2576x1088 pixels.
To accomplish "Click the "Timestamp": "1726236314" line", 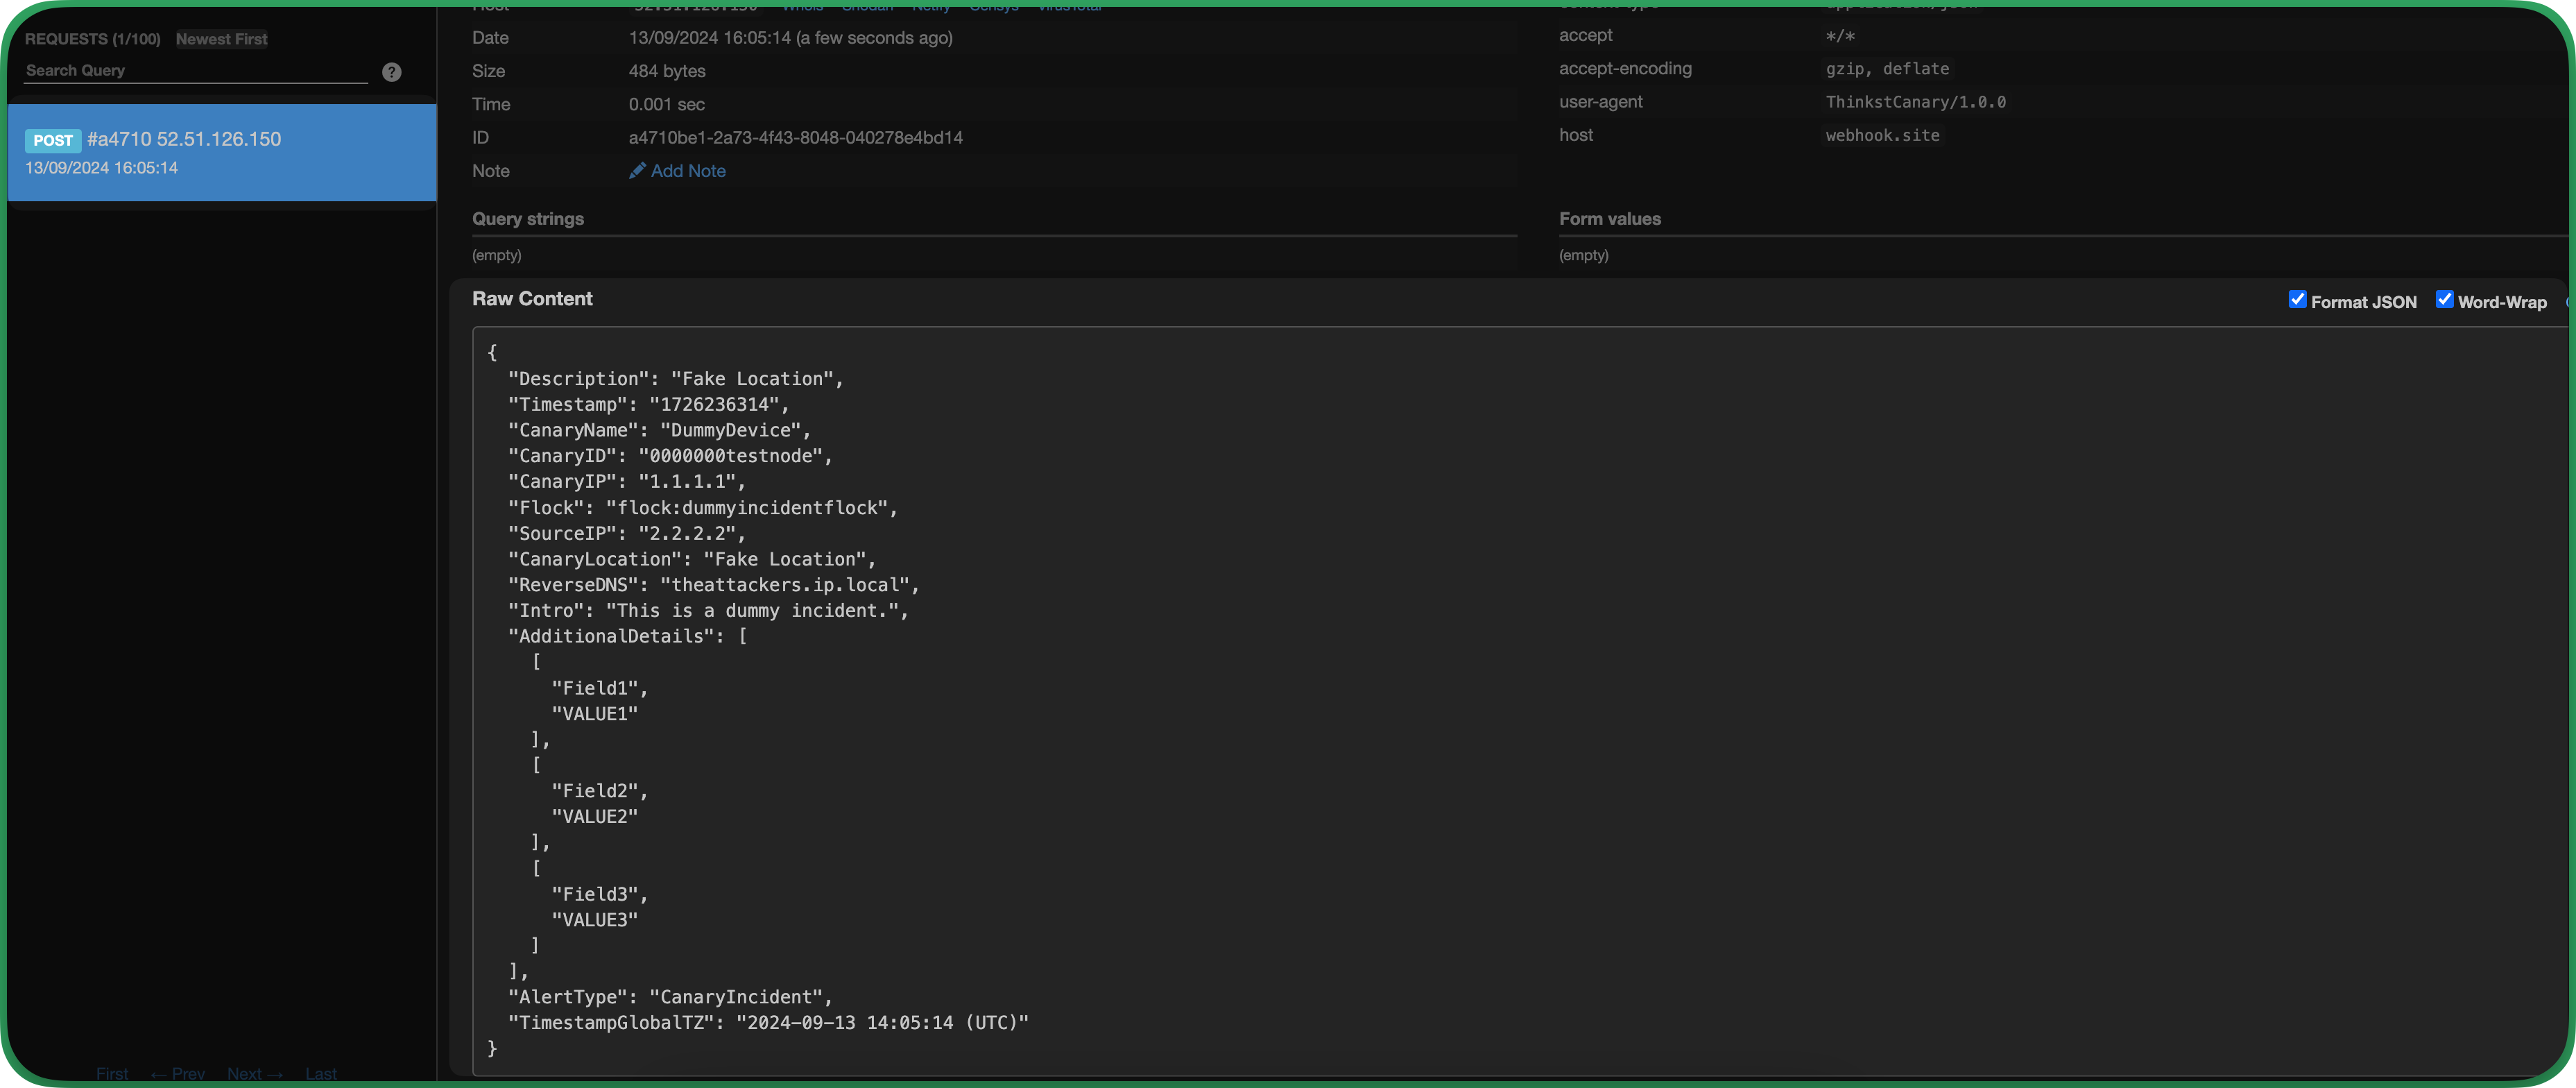I will [x=649, y=405].
